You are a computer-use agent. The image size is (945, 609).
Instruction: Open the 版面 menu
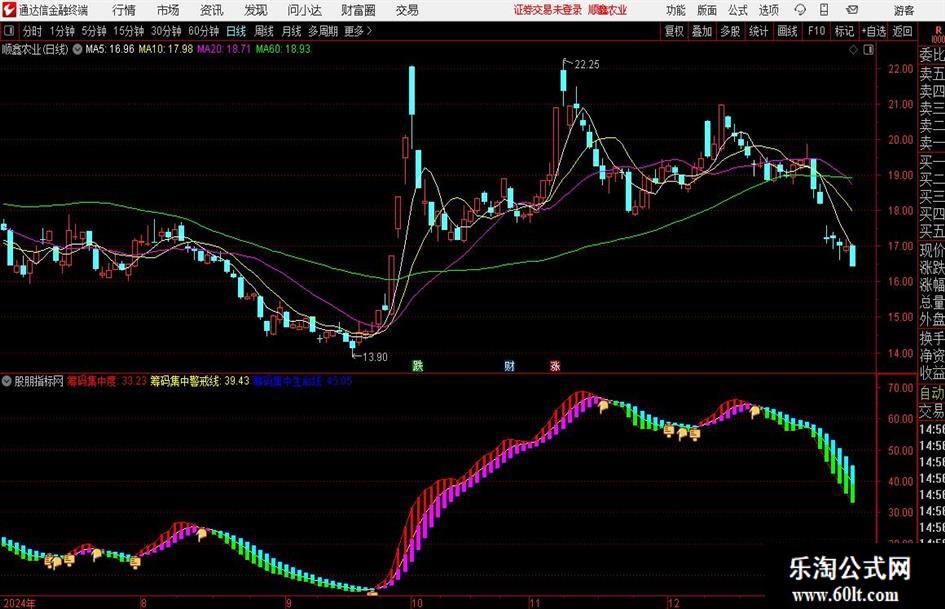pyautogui.click(x=707, y=10)
